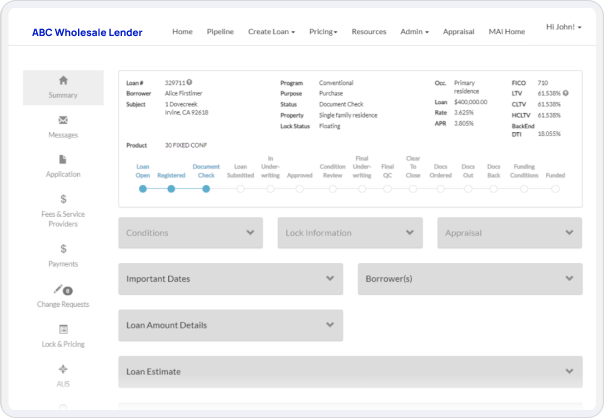This screenshot has width=604, height=418.
Task: Click the Condition Review milestone circle
Action: (333, 189)
